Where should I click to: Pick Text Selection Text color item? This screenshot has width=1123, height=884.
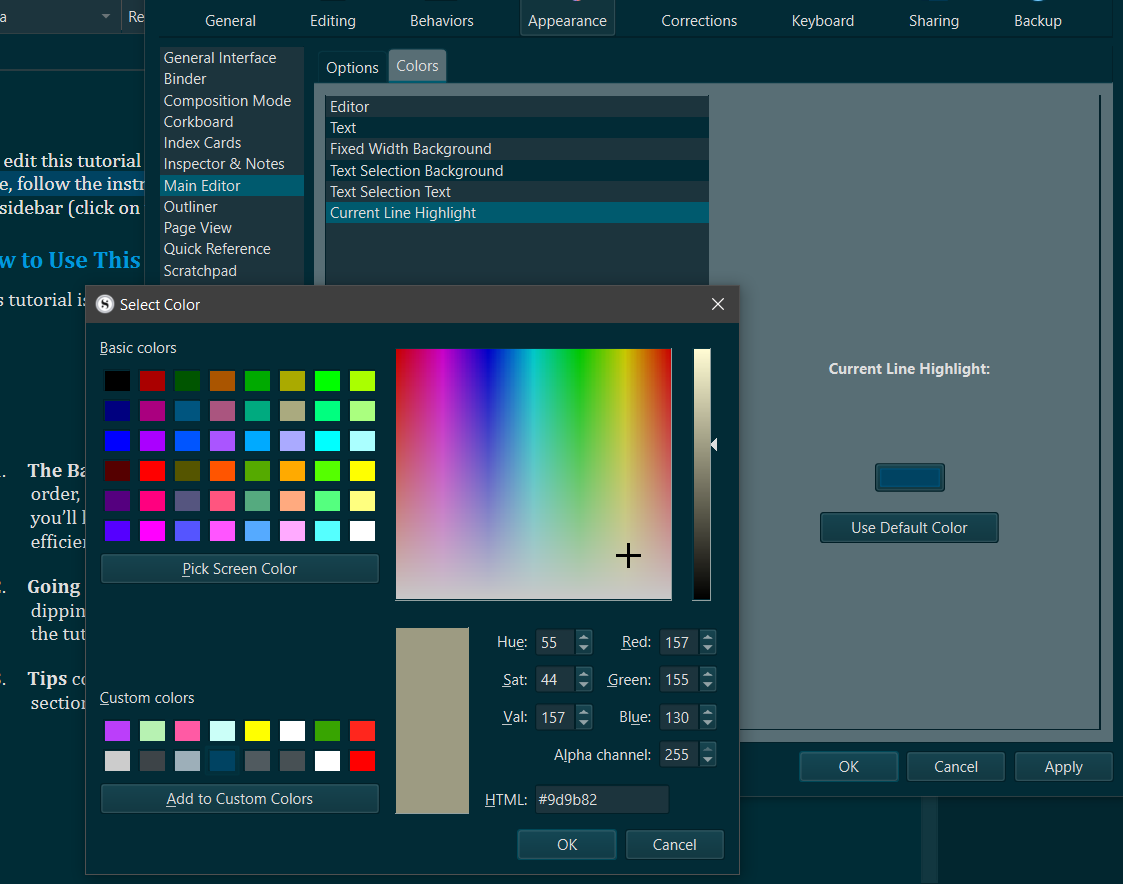tap(517, 192)
